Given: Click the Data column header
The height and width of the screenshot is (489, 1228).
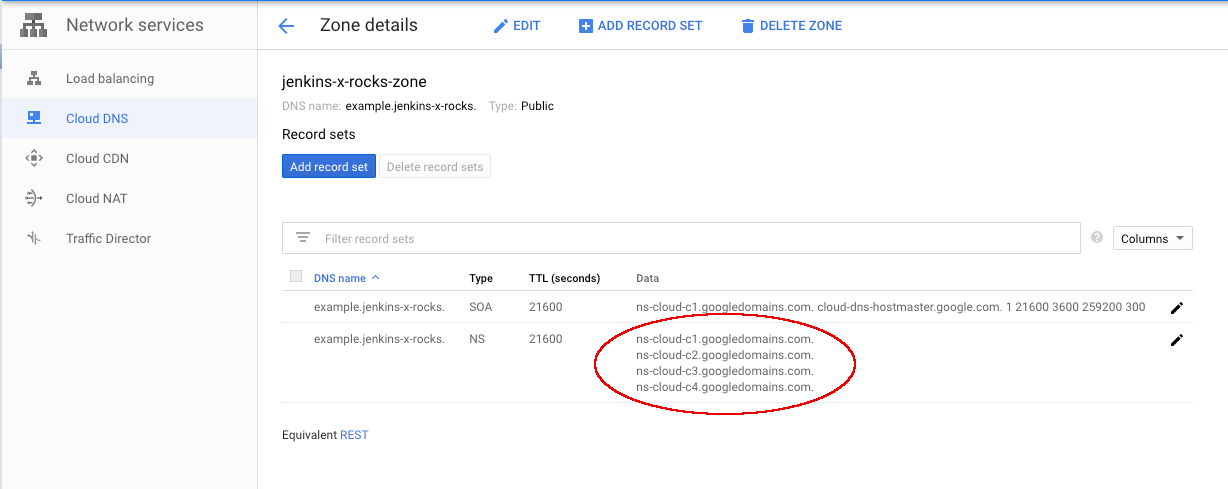Looking at the screenshot, I should click(647, 278).
